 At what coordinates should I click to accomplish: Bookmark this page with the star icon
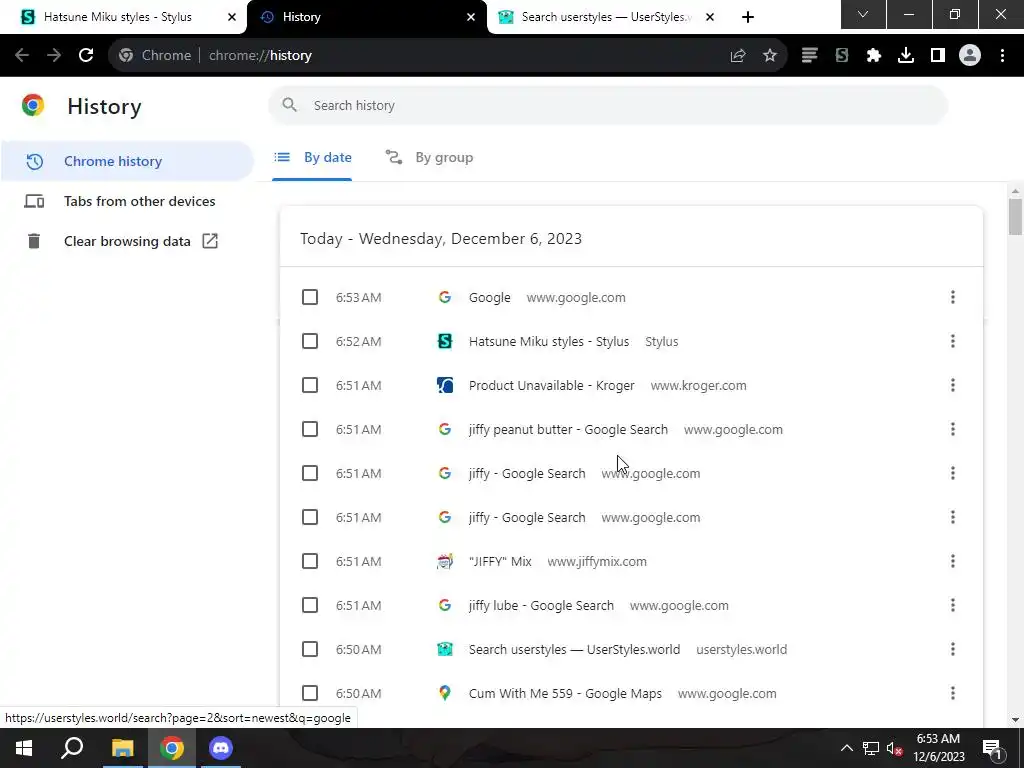click(770, 56)
